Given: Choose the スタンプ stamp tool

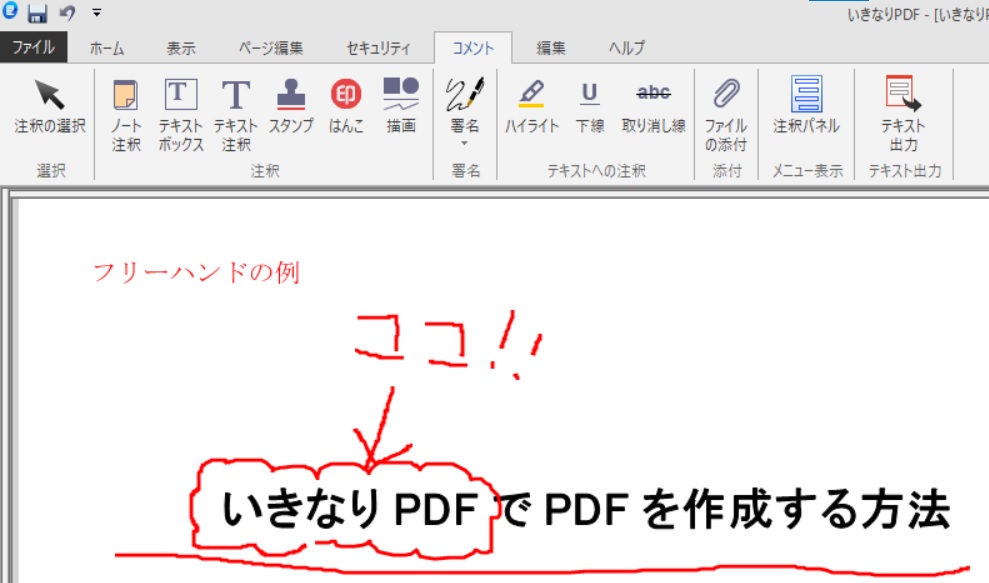Looking at the screenshot, I should click(x=291, y=105).
